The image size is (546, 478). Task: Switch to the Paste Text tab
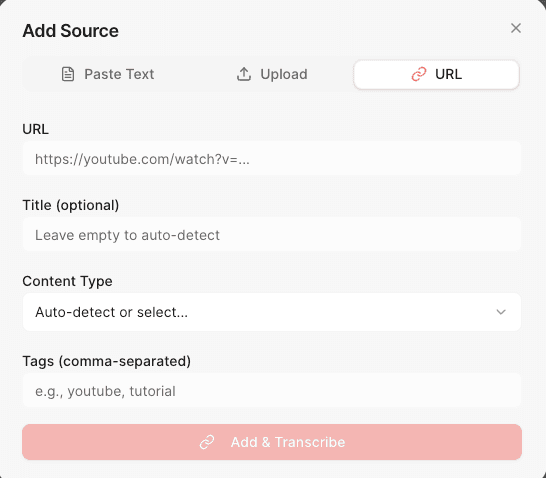107,74
